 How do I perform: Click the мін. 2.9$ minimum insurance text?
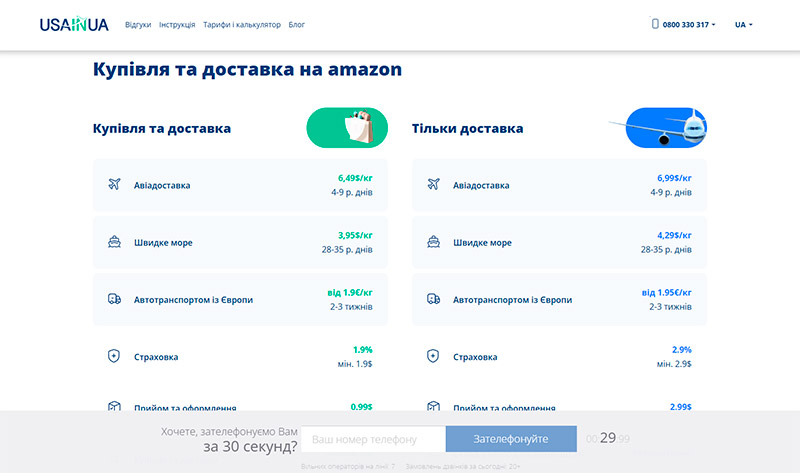point(674,364)
